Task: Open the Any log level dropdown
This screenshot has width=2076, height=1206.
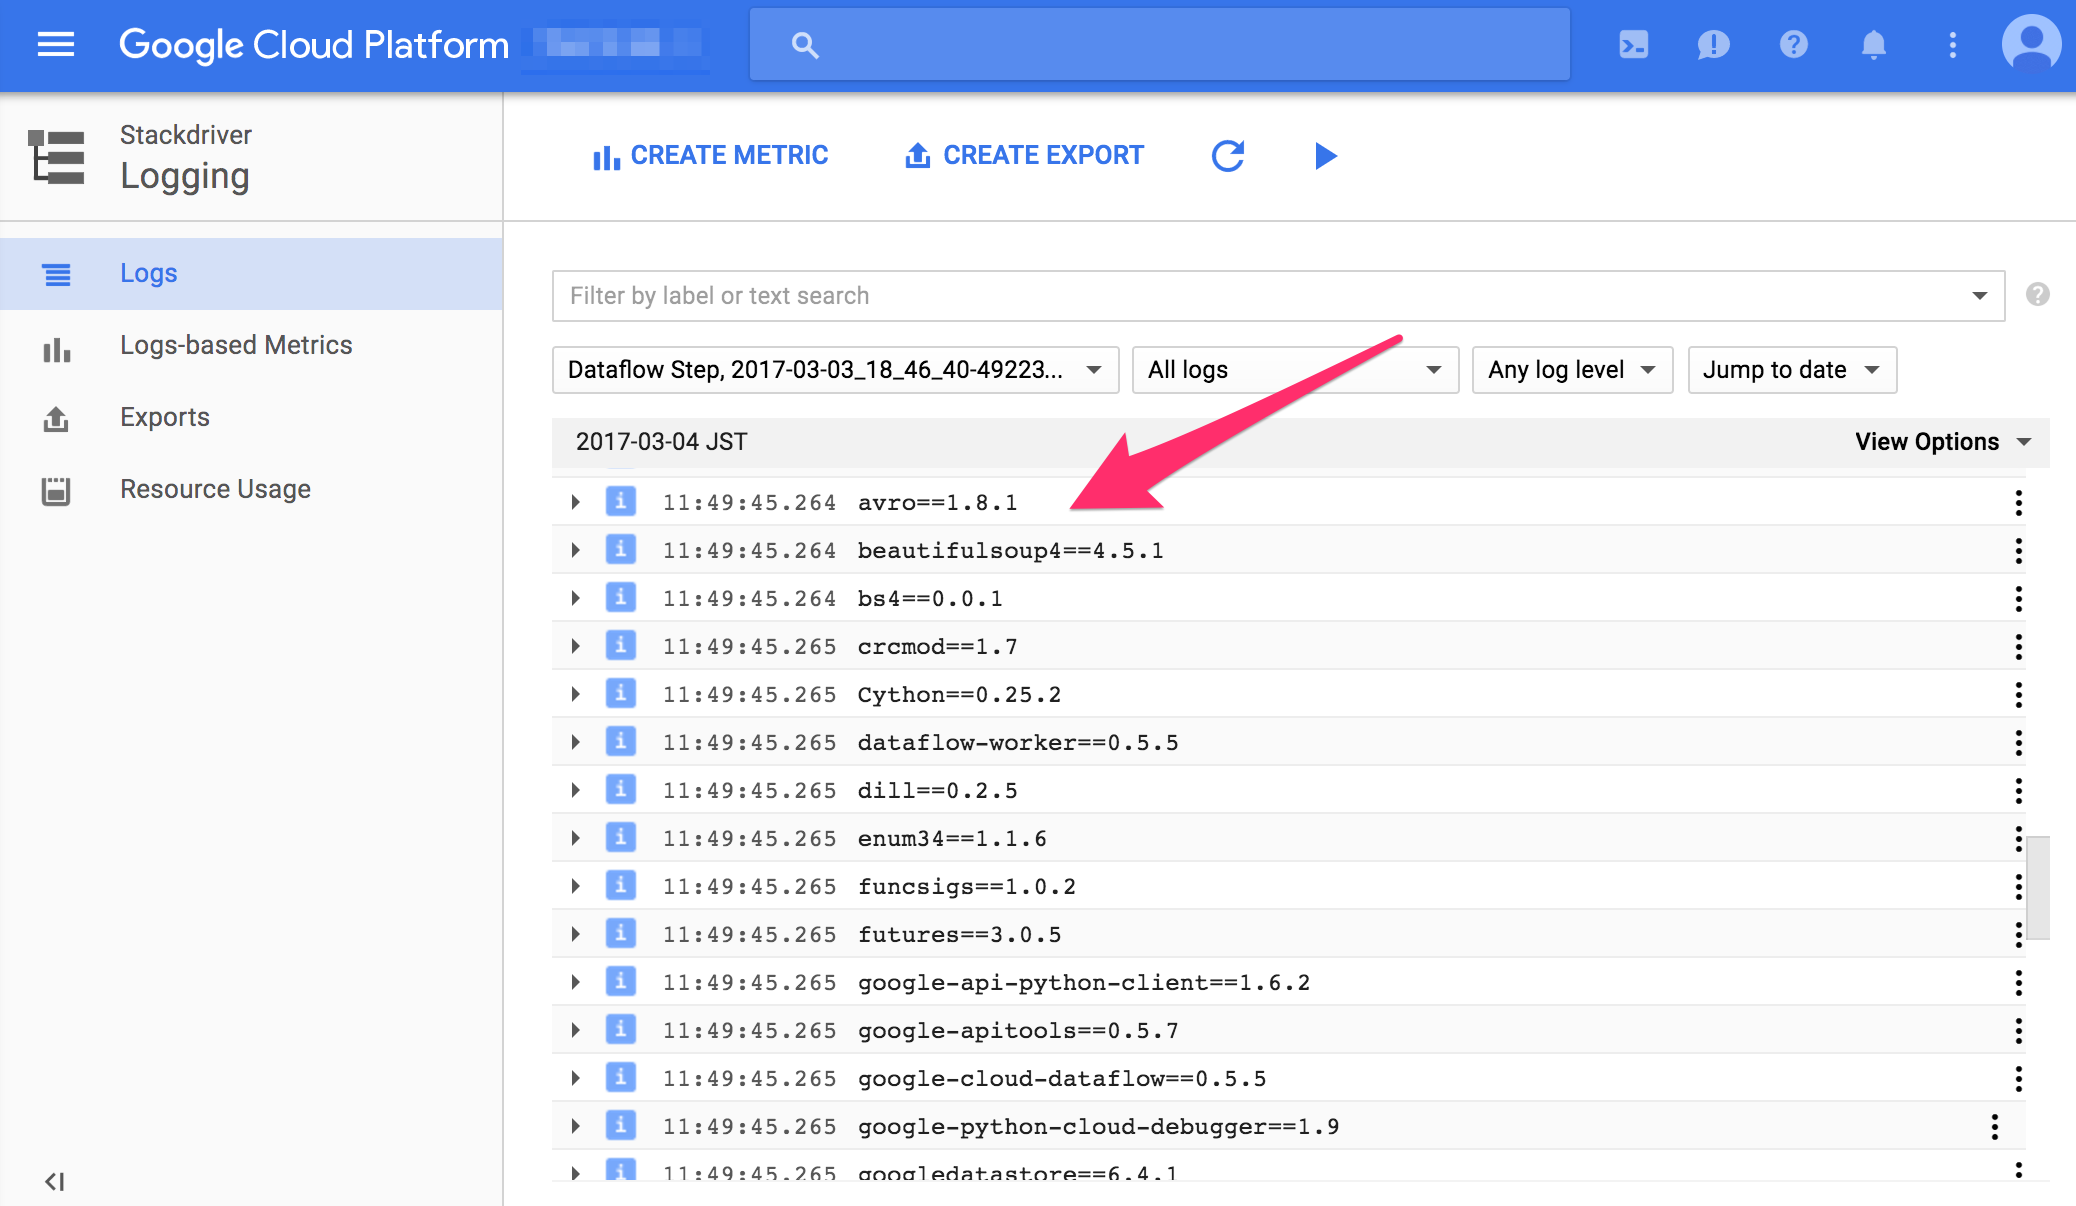Action: 1571,370
